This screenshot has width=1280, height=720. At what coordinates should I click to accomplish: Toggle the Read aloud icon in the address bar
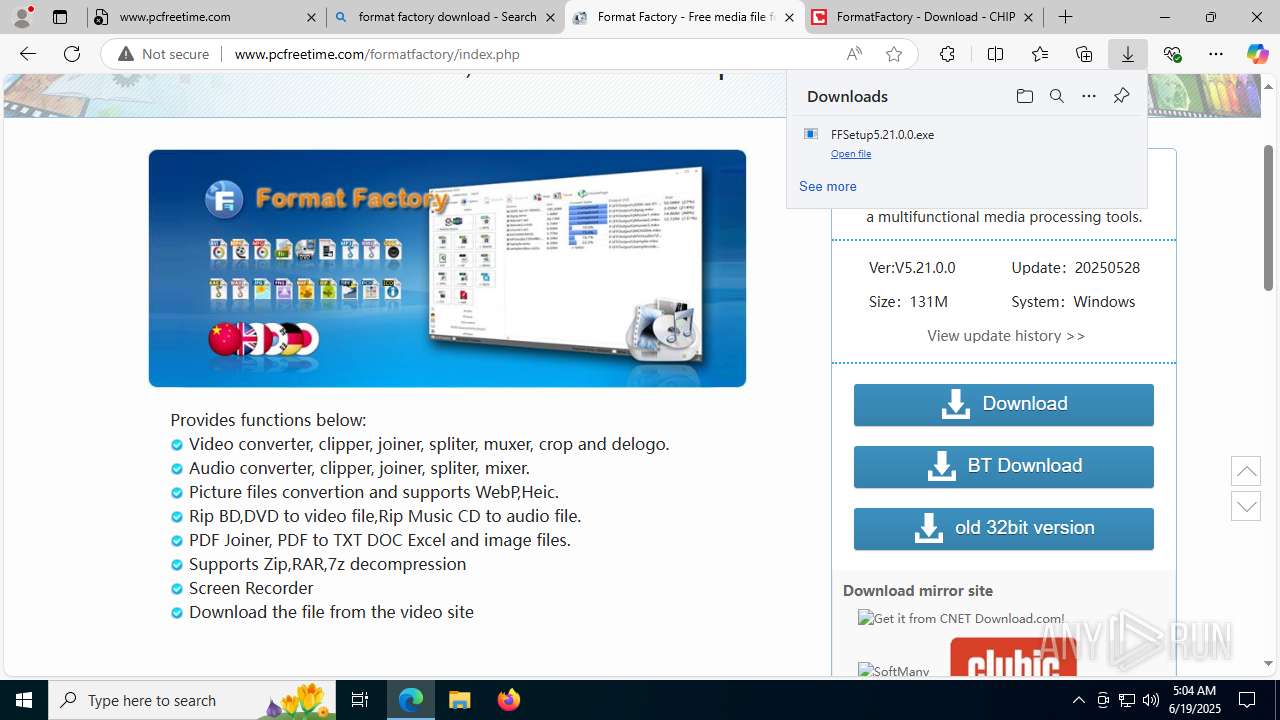[x=854, y=54]
